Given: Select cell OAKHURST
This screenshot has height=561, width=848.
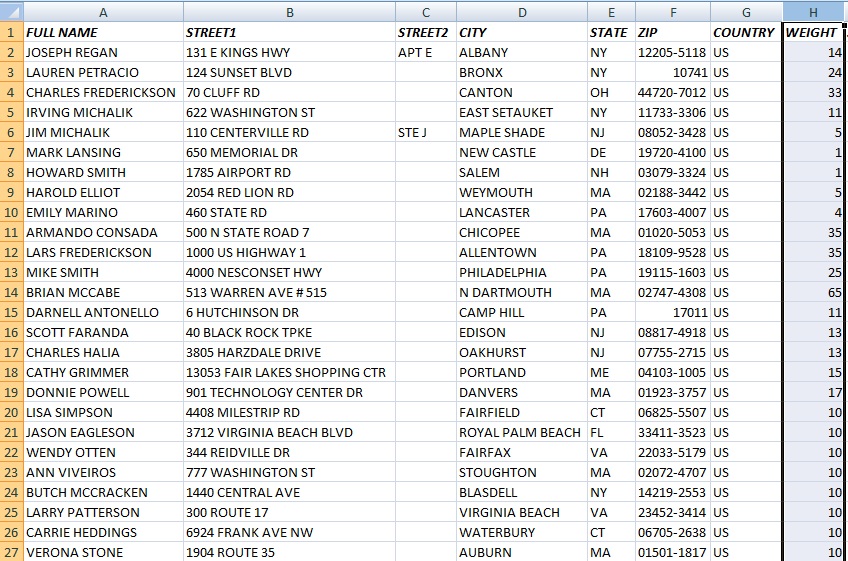Looking at the screenshot, I should 522,353.
